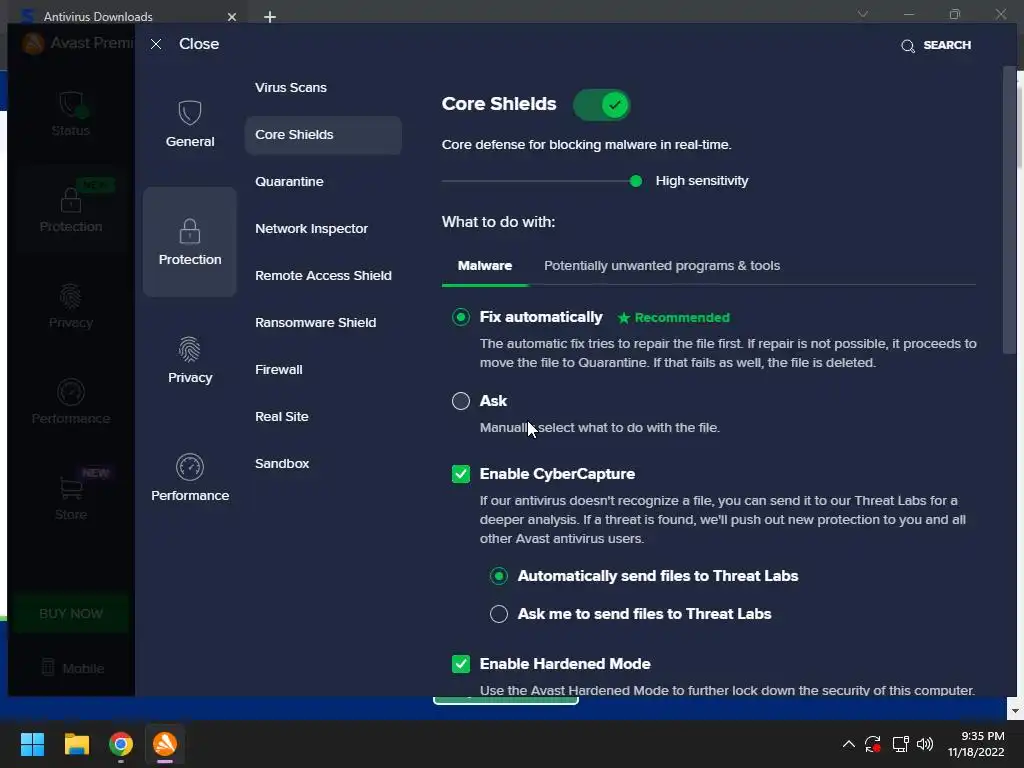Click the sync status tray icon
Viewport: 1024px width, 768px height.
(872, 744)
